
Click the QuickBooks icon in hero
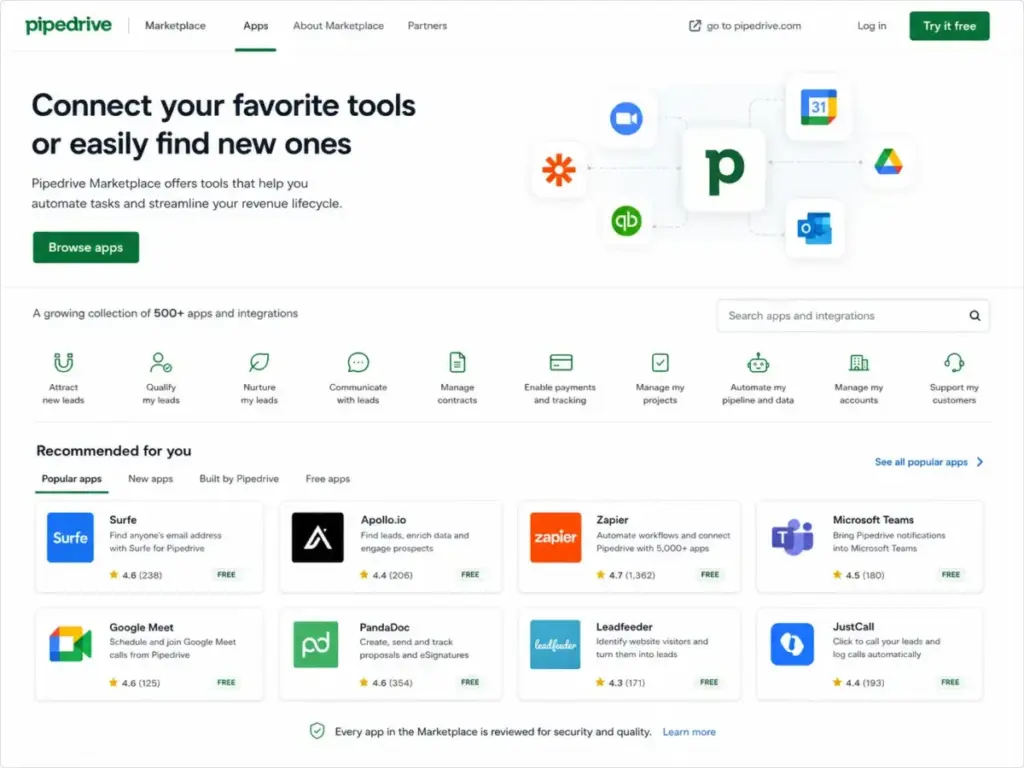coord(626,221)
